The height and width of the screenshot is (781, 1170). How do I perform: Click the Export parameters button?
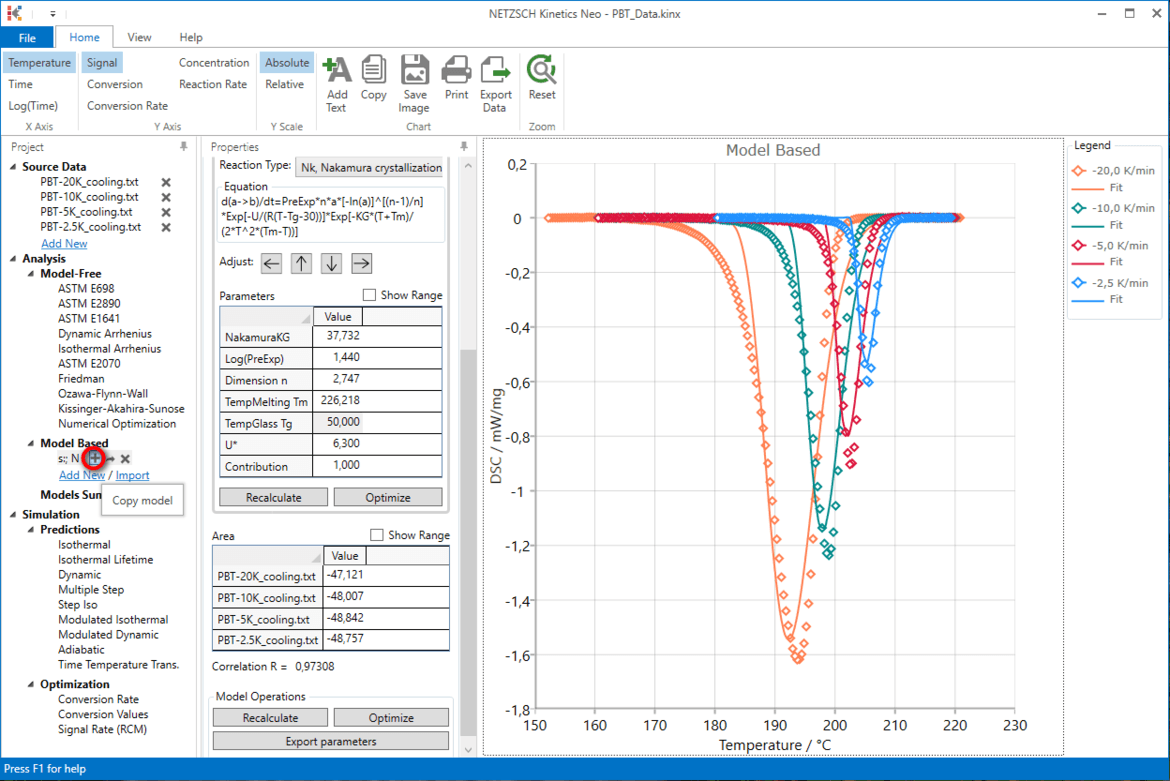click(x=331, y=741)
